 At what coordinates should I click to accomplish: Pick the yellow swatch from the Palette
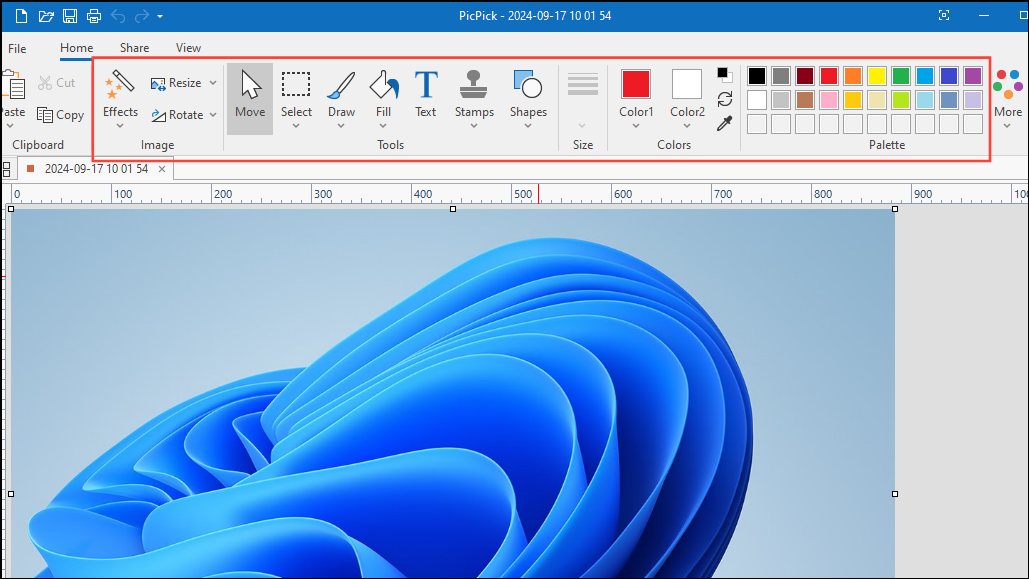point(876,74)
